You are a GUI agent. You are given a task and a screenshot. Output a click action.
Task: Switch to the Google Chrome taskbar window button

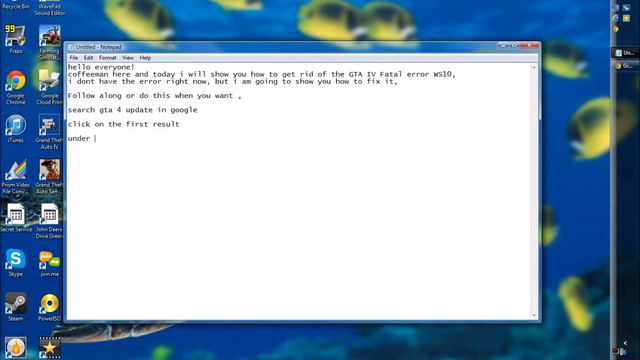pos(625,65)
